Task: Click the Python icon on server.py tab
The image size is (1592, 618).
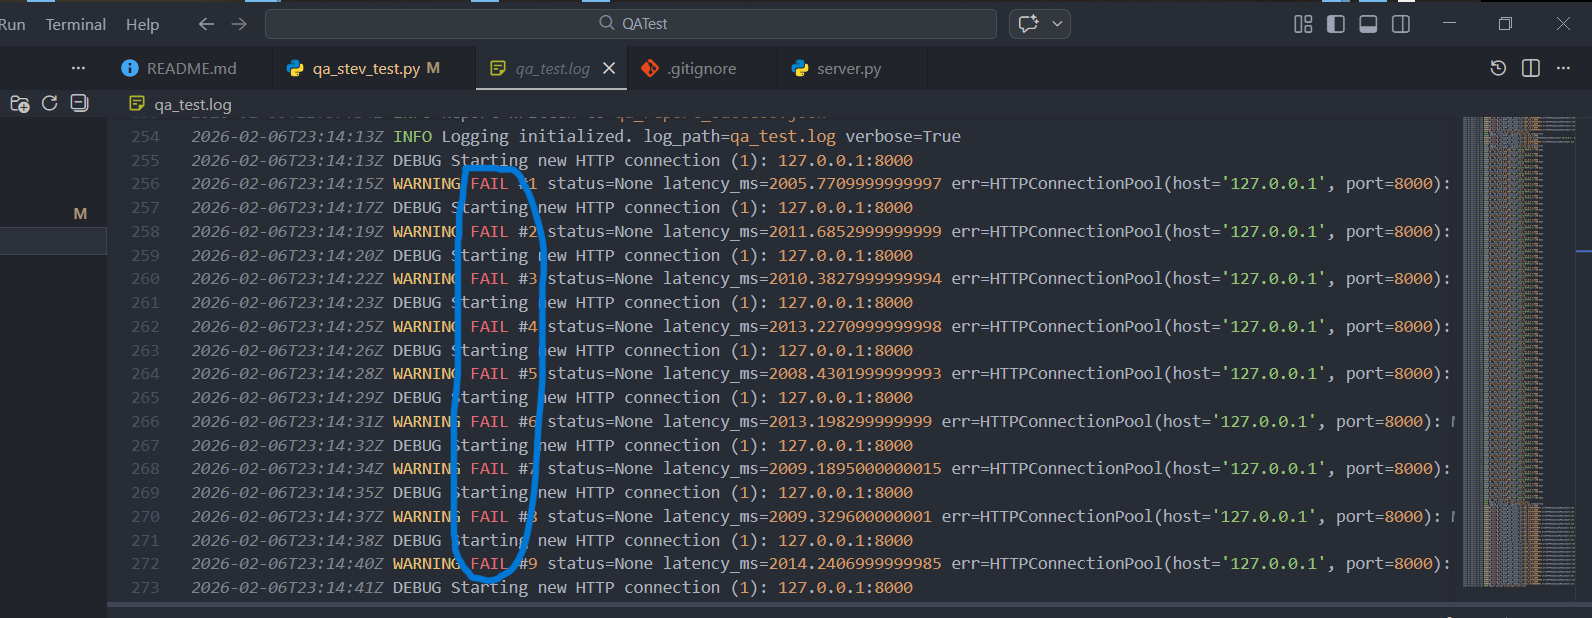Action: [800, 68]
